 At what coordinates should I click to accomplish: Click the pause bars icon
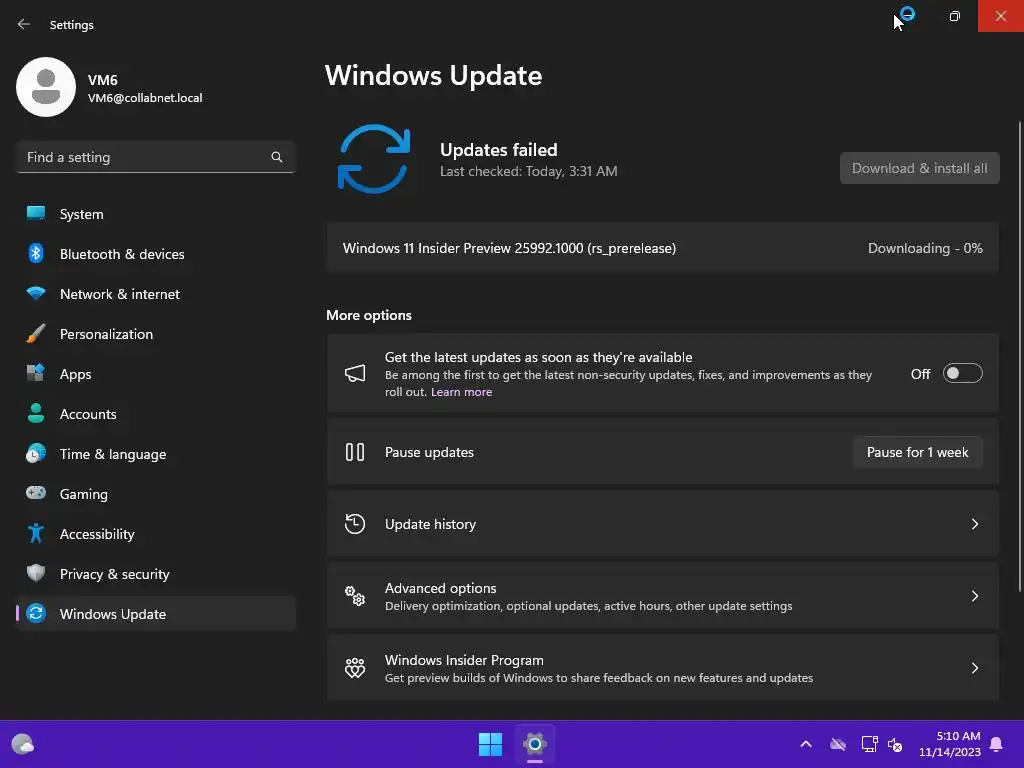(x=355, y=452)
